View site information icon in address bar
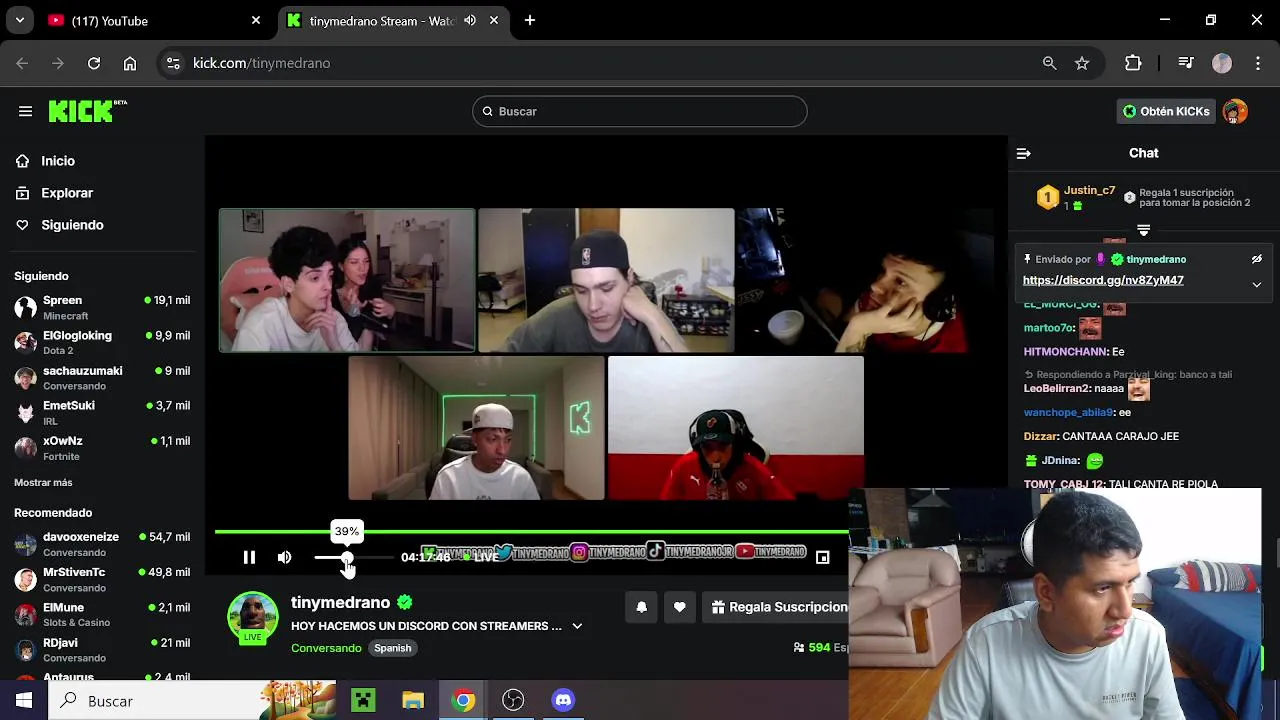The width and height of the screenshot is (1280, 720). click(173, 63)
